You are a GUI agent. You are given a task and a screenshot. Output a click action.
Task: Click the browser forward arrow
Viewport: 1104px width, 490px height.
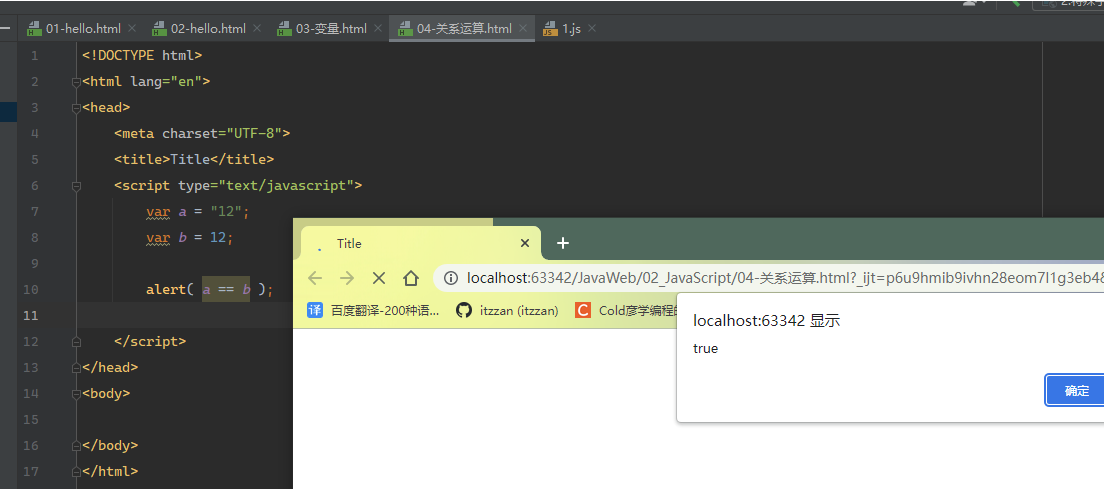[346, 278]
